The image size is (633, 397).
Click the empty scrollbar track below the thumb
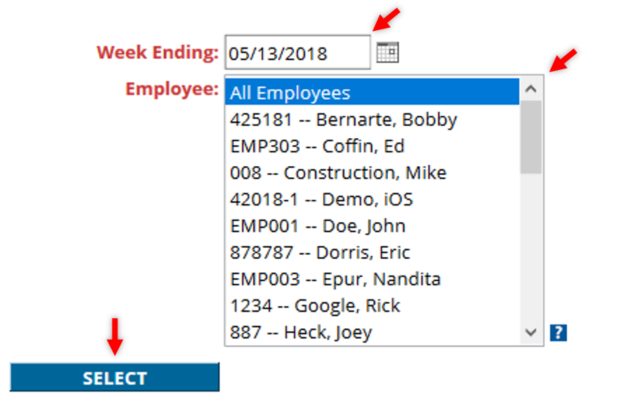(531, 248)
